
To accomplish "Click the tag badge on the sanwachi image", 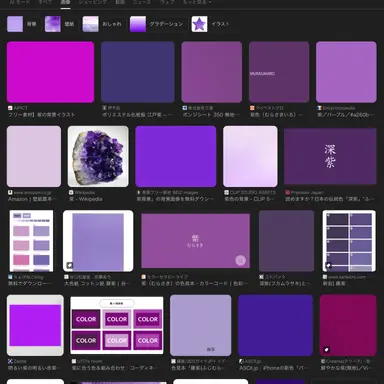I will pyautogui.click(x=329, y=265).
